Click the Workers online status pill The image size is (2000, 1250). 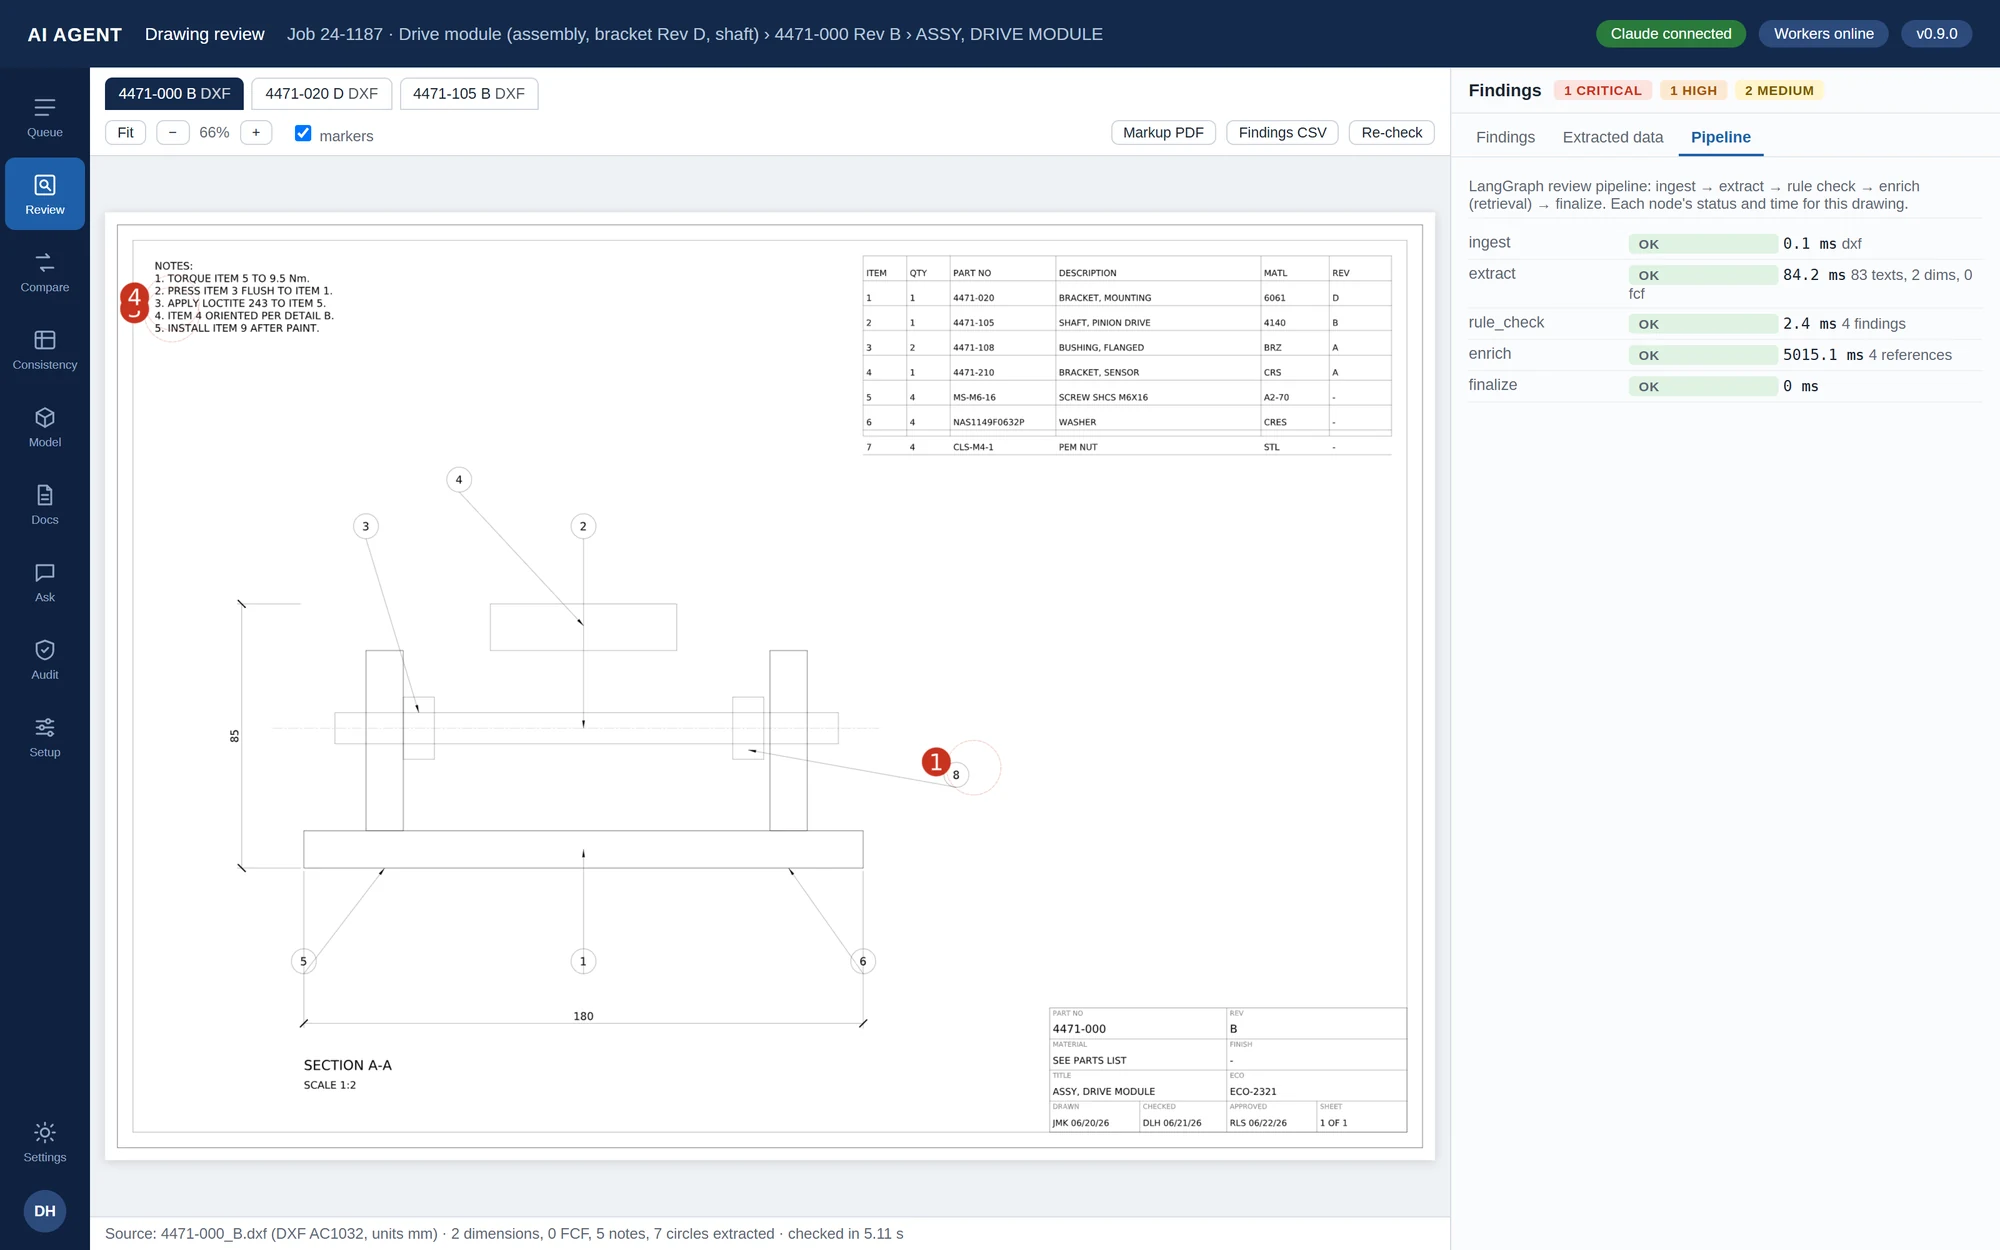coord(1823,34)
